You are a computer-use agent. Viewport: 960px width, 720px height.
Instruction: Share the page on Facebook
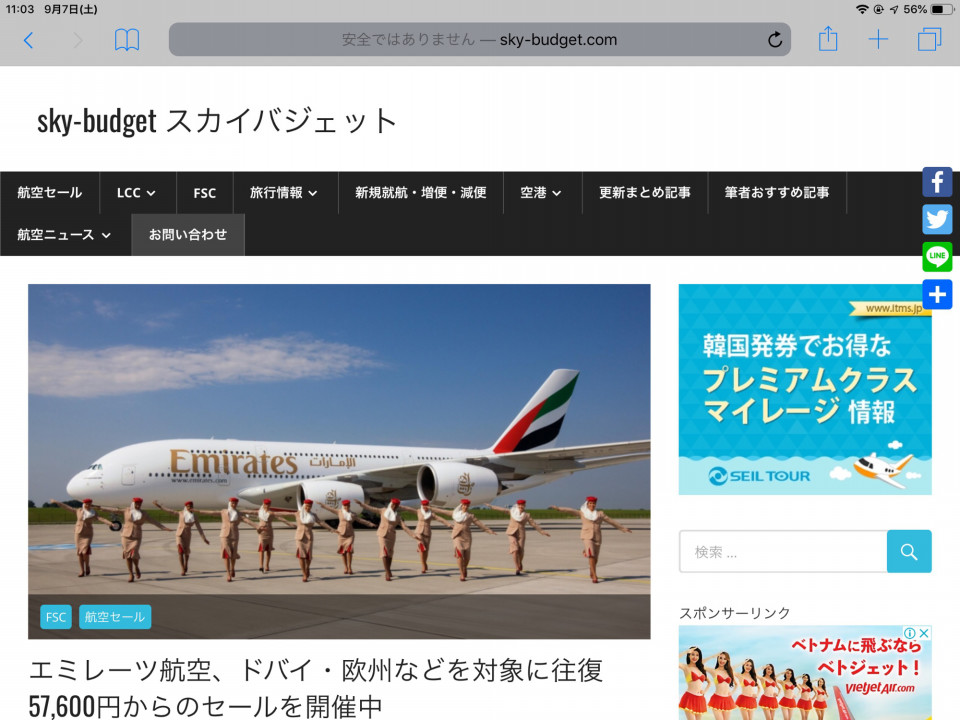(937, 182)
